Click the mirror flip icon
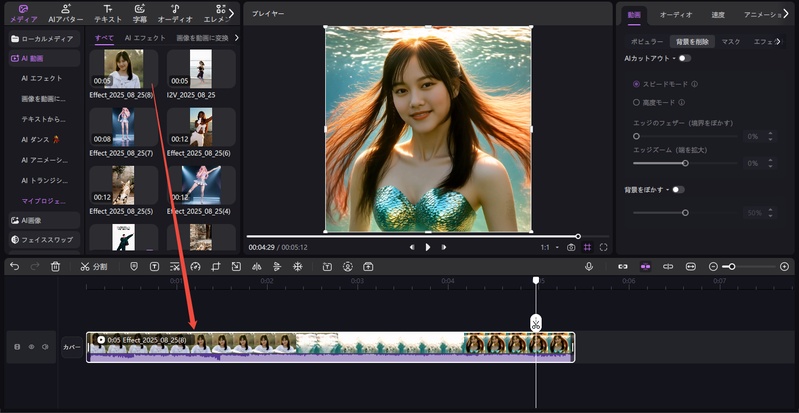Viewport: 799px width, 413px height. point(257,266)
